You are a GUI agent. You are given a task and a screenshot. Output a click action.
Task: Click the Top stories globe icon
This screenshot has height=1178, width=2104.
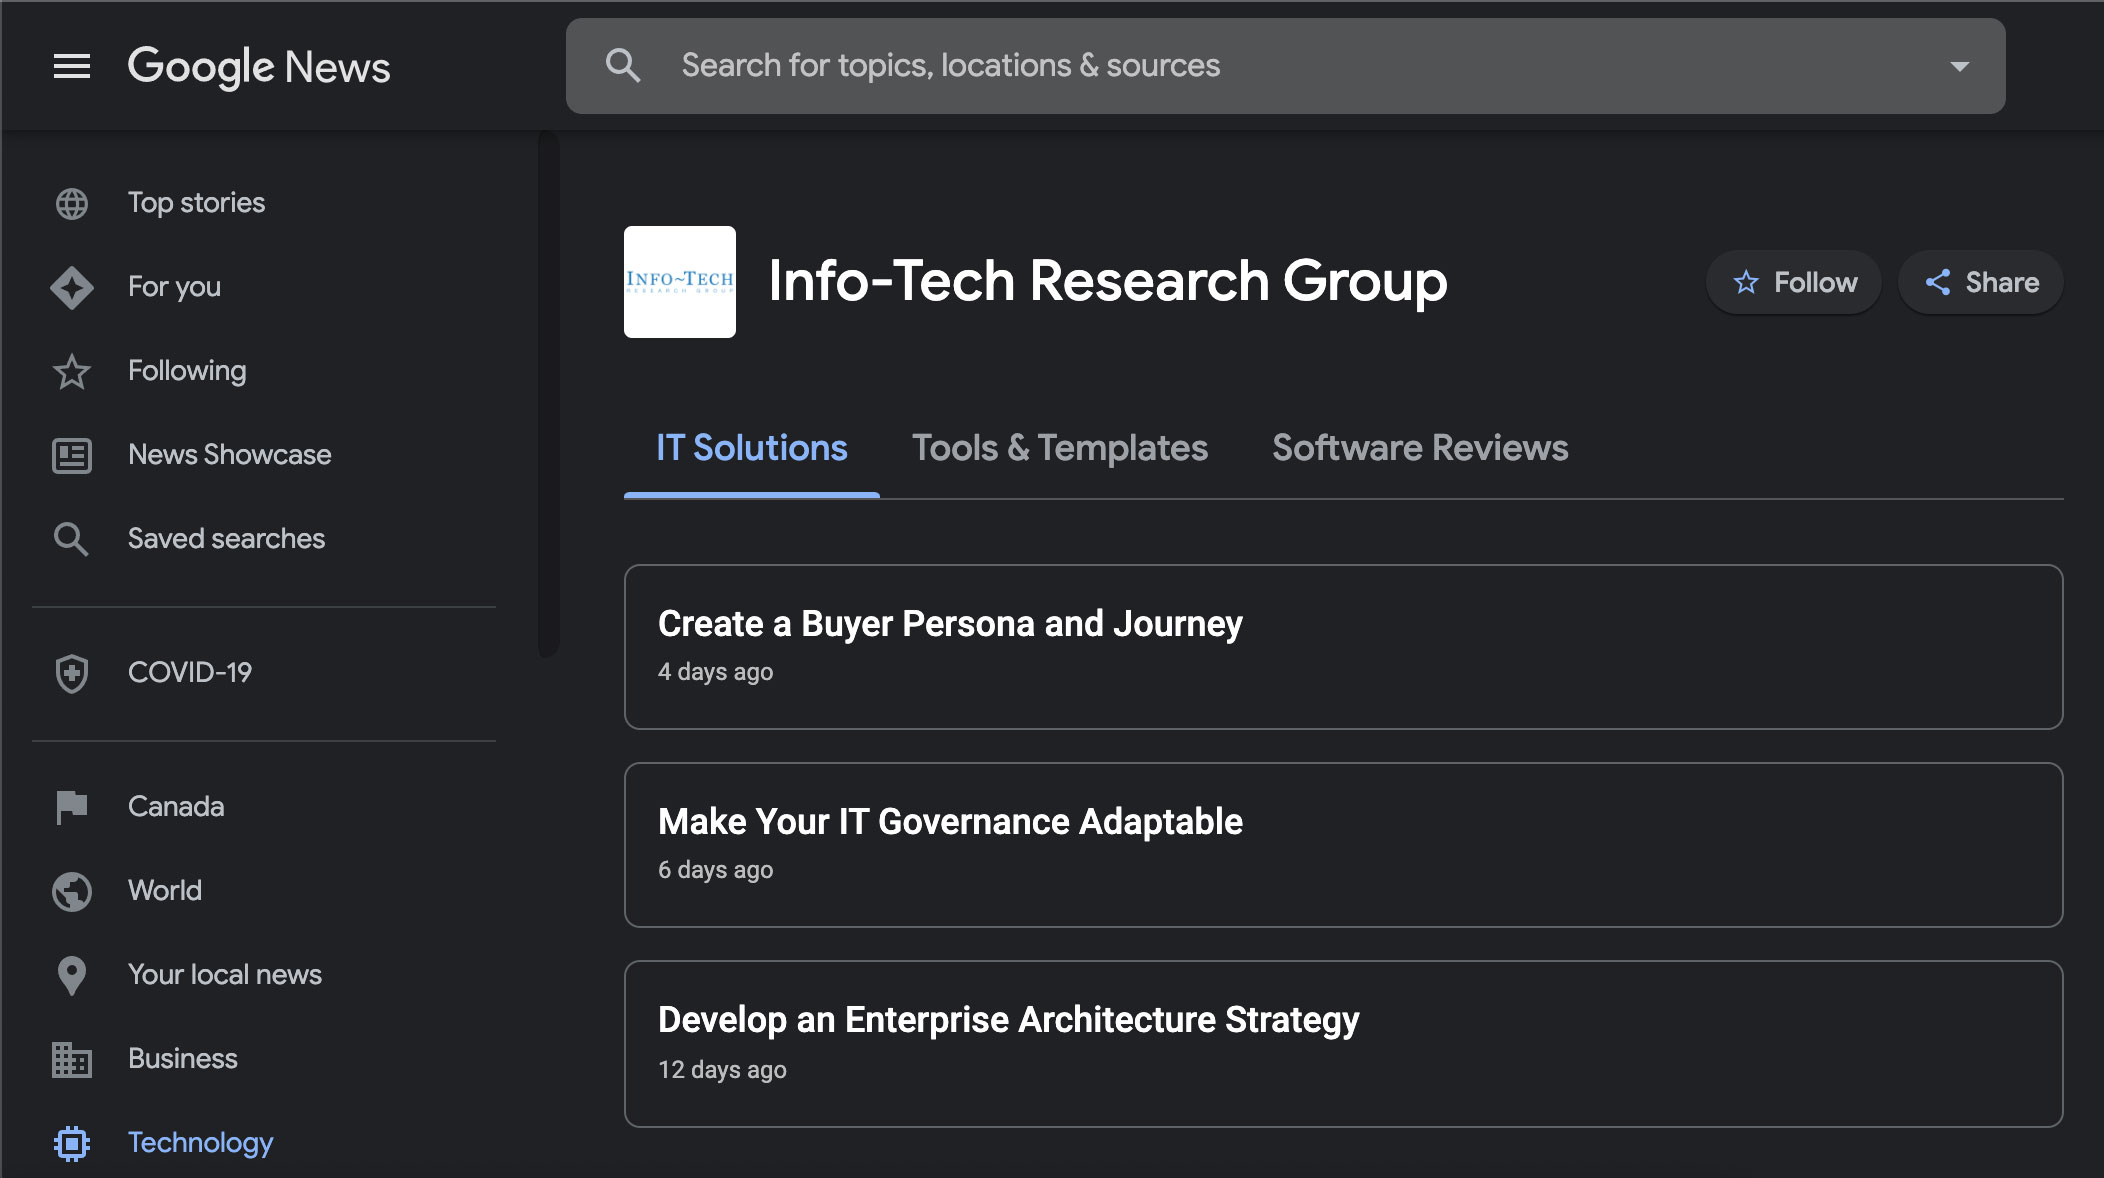tap(71, 203)
